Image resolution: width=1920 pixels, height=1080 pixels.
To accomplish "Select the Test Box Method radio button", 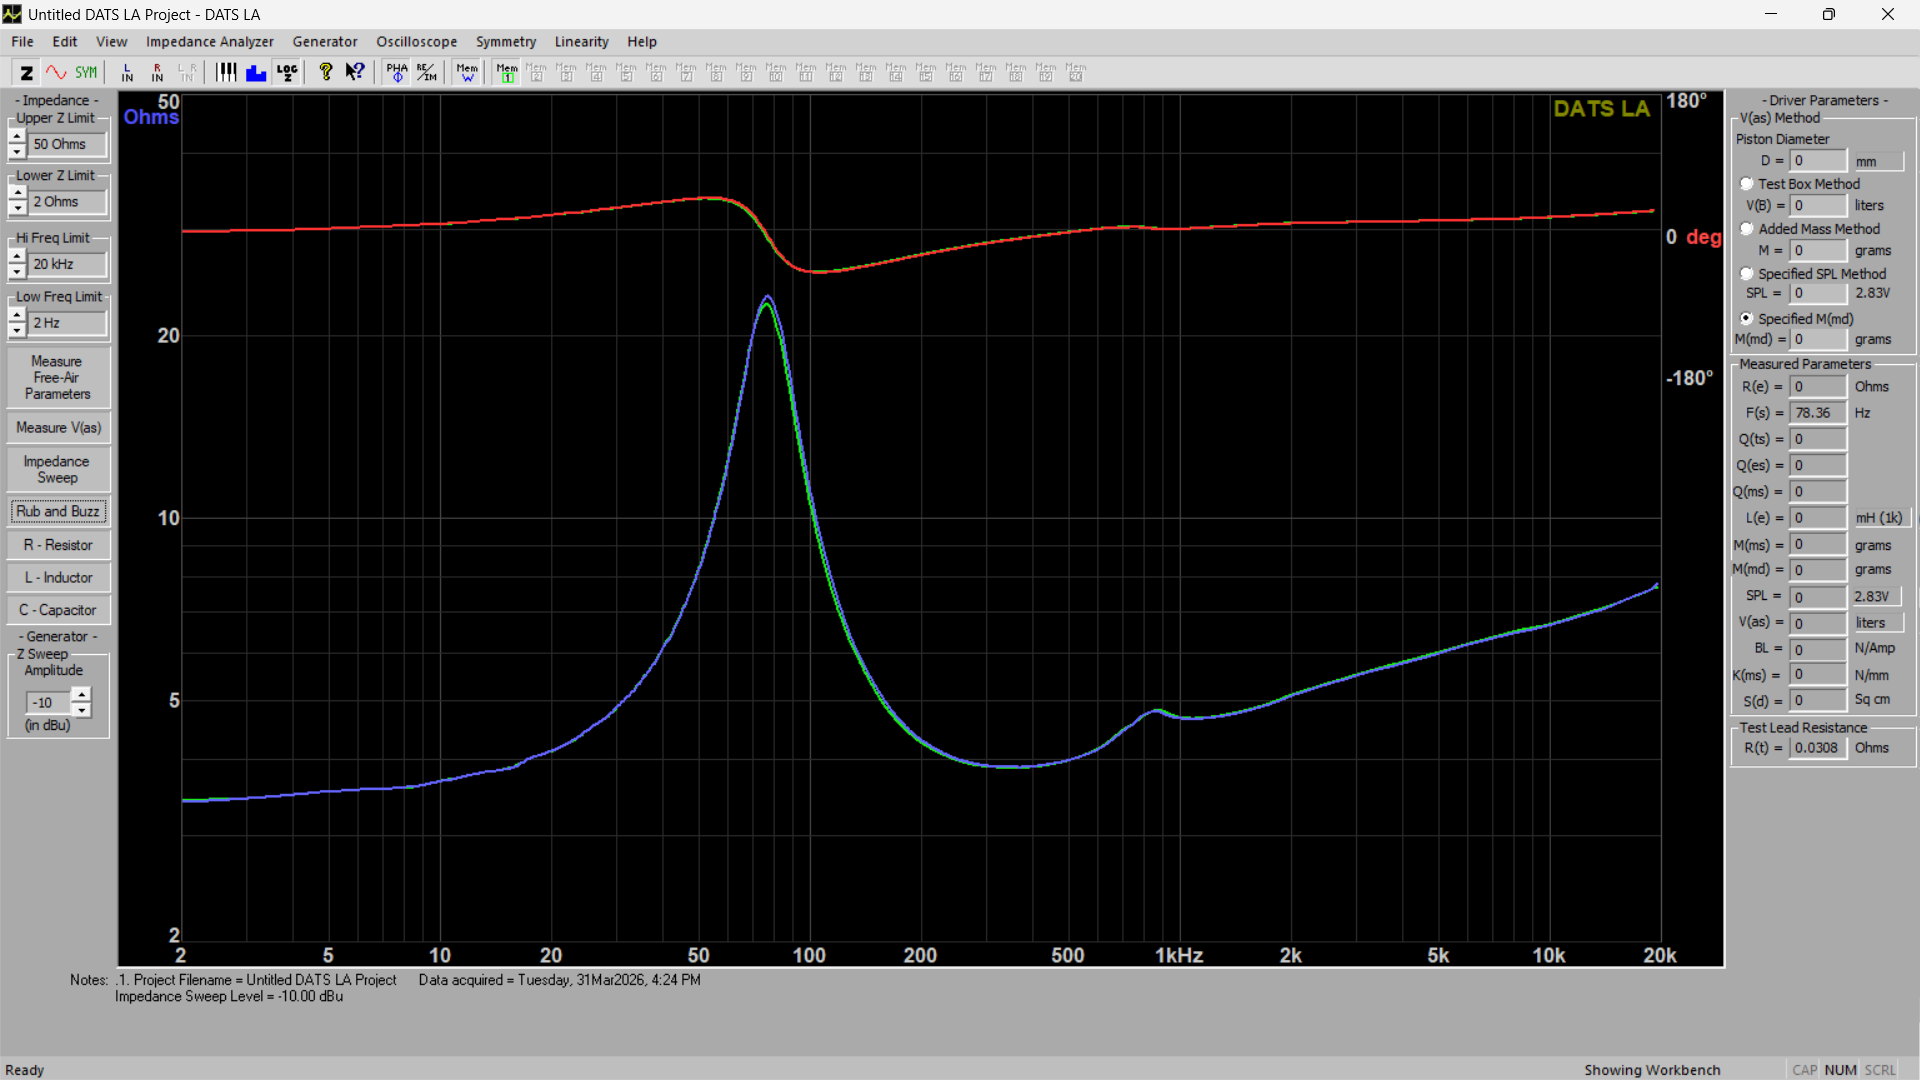I will click(x=1747, y=184).
